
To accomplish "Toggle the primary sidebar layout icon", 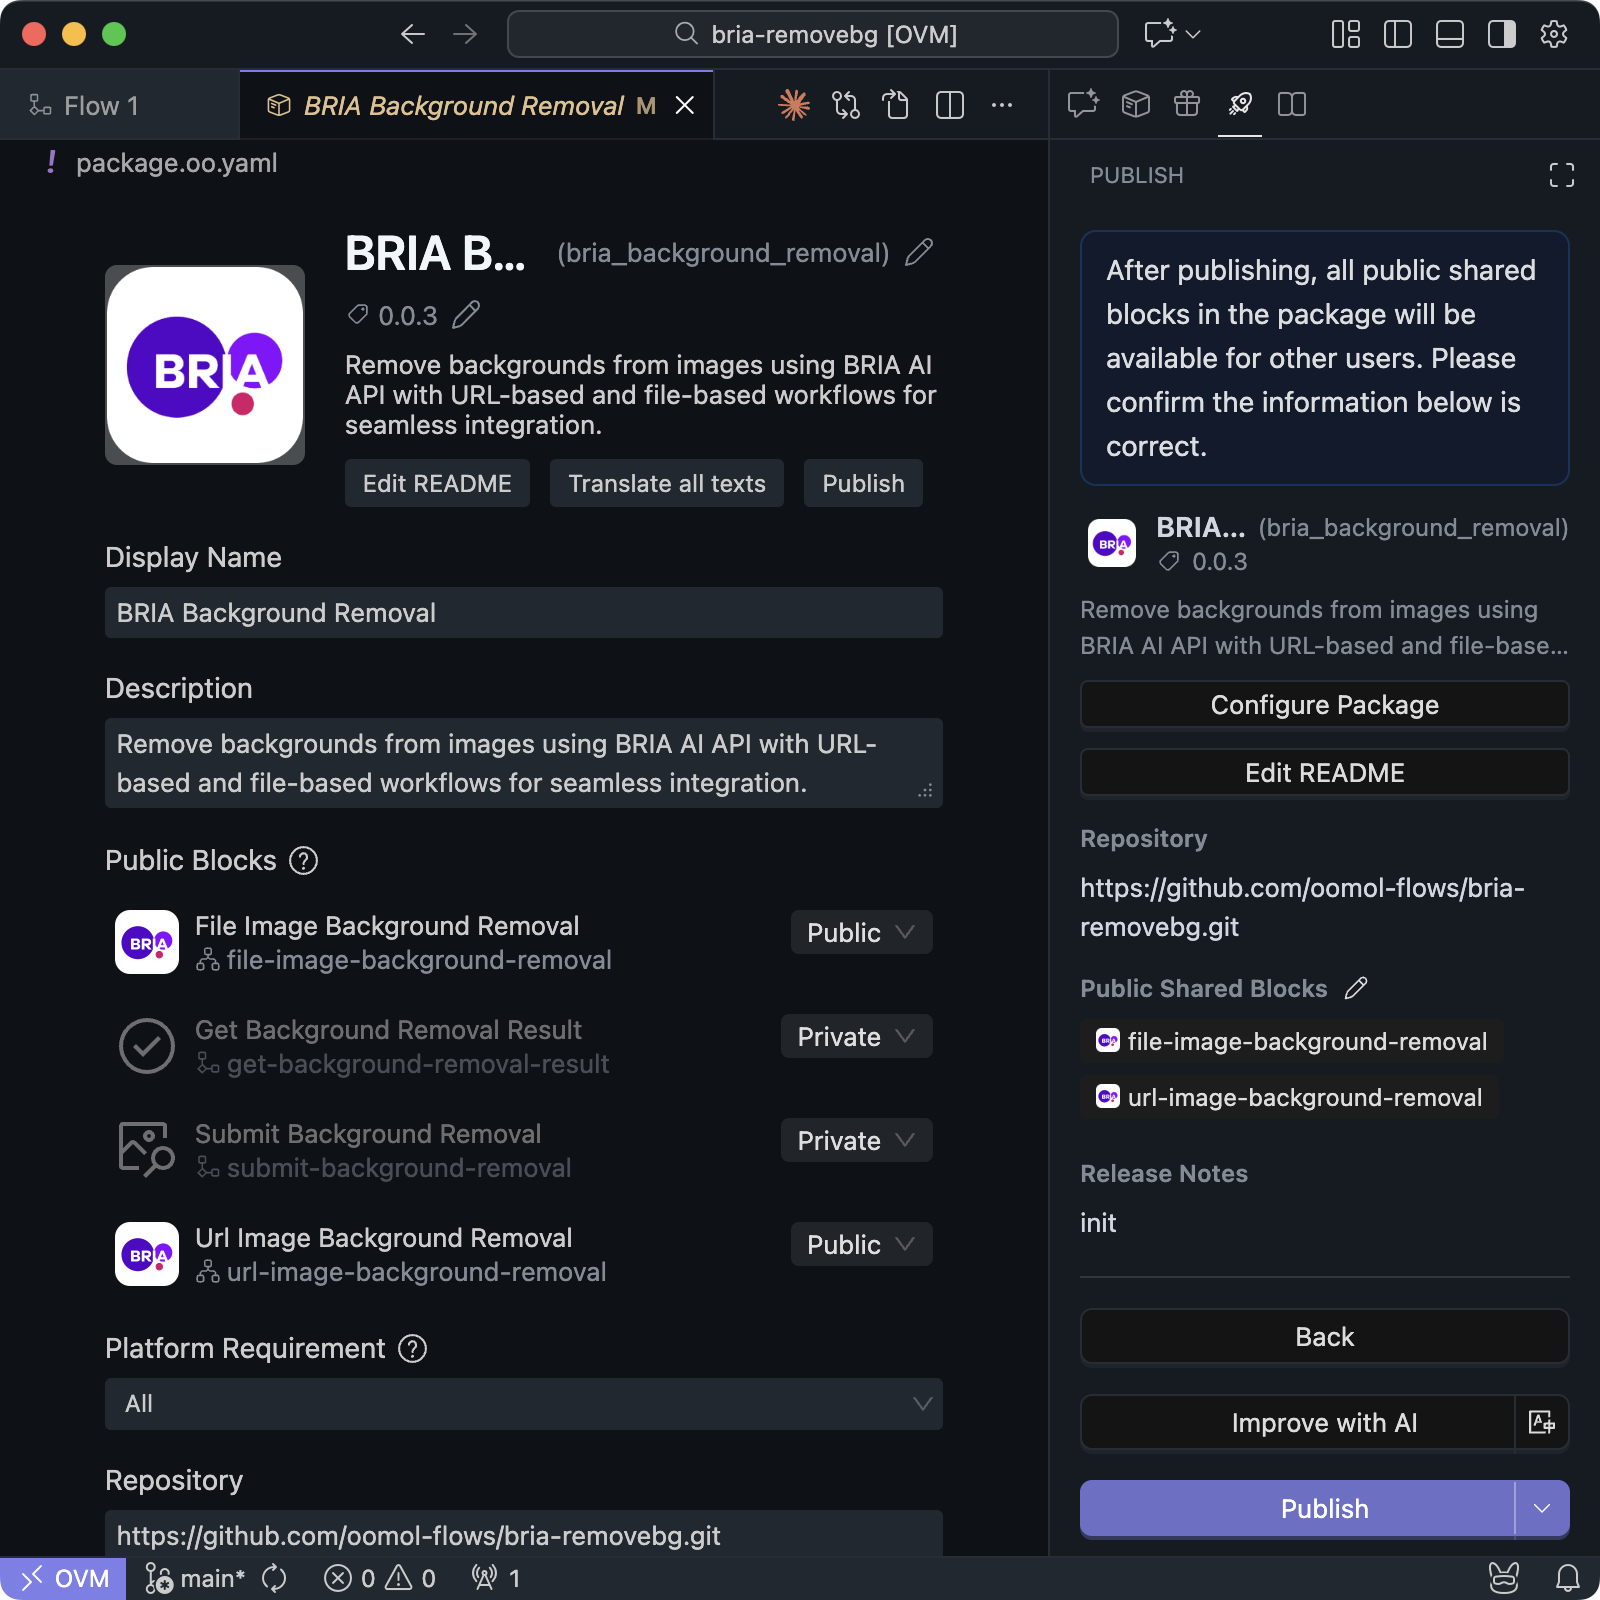I will 1397,35.
